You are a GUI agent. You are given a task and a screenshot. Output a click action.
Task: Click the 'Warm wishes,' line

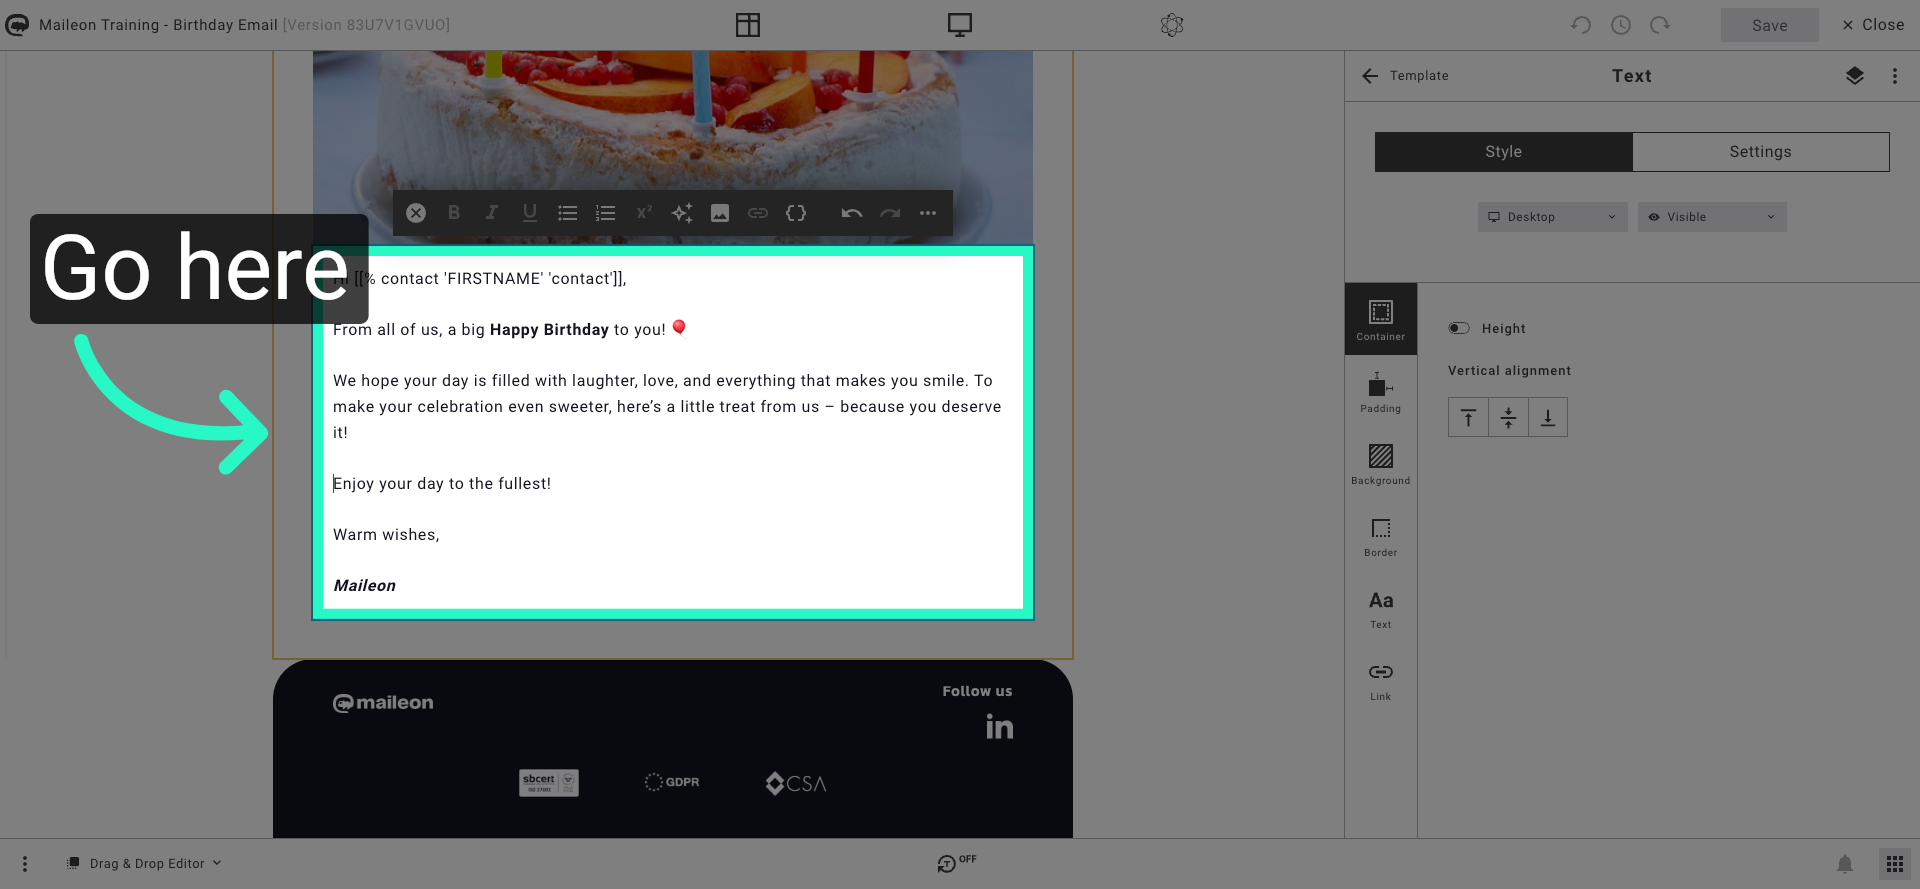pos(386,535)
